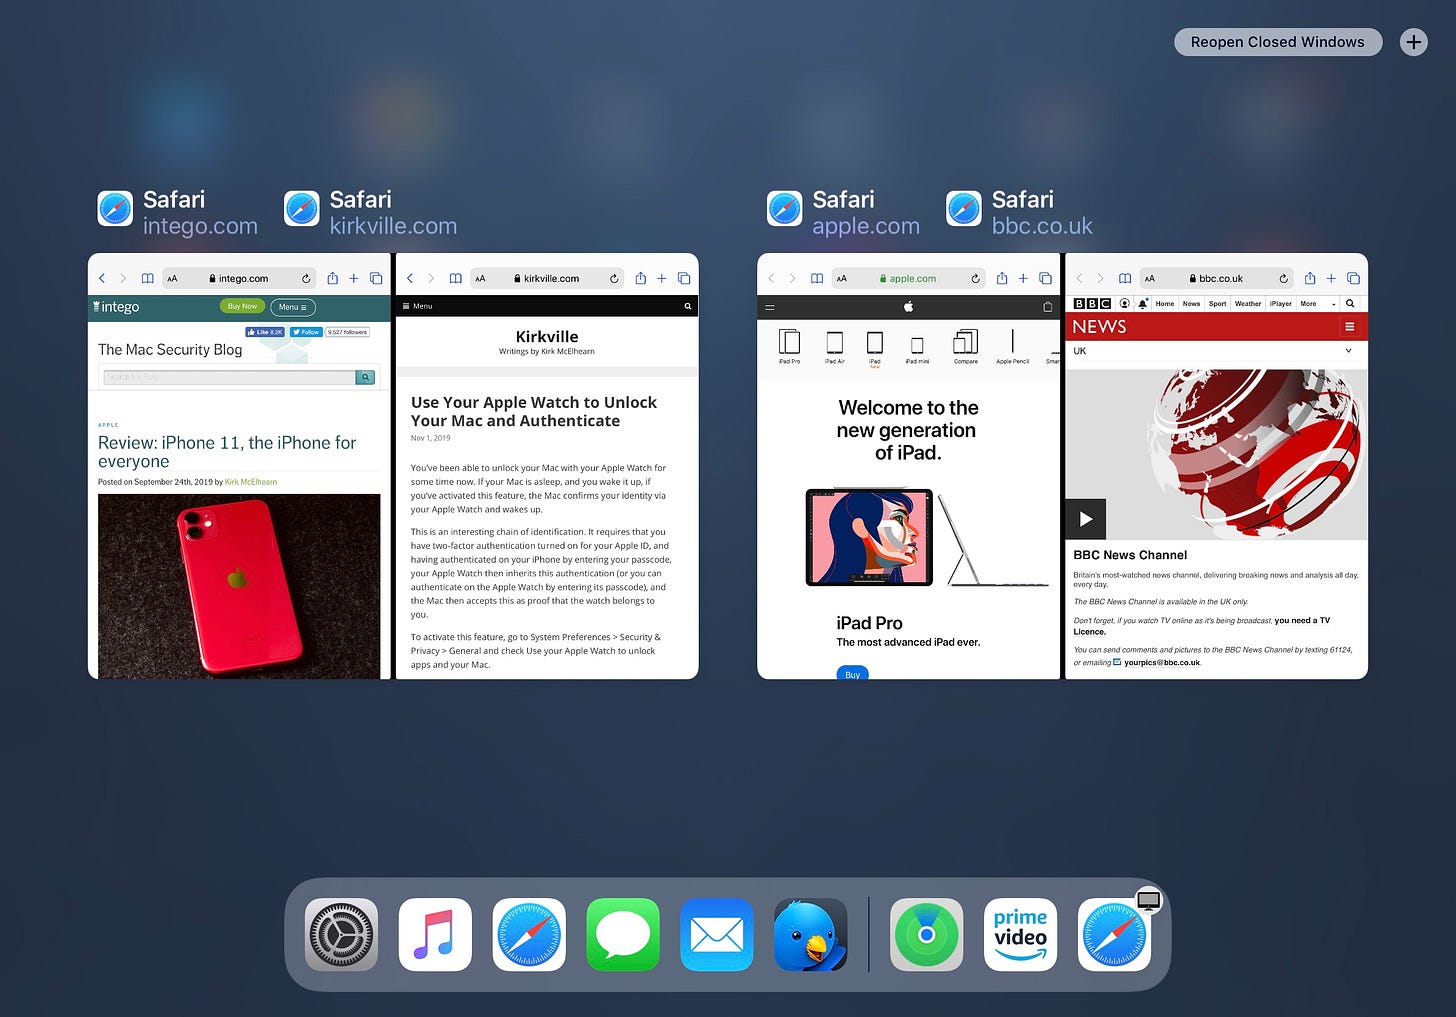
Task: Select Safari icon labeled bbc.co.uk
Action: click(964, 209)
